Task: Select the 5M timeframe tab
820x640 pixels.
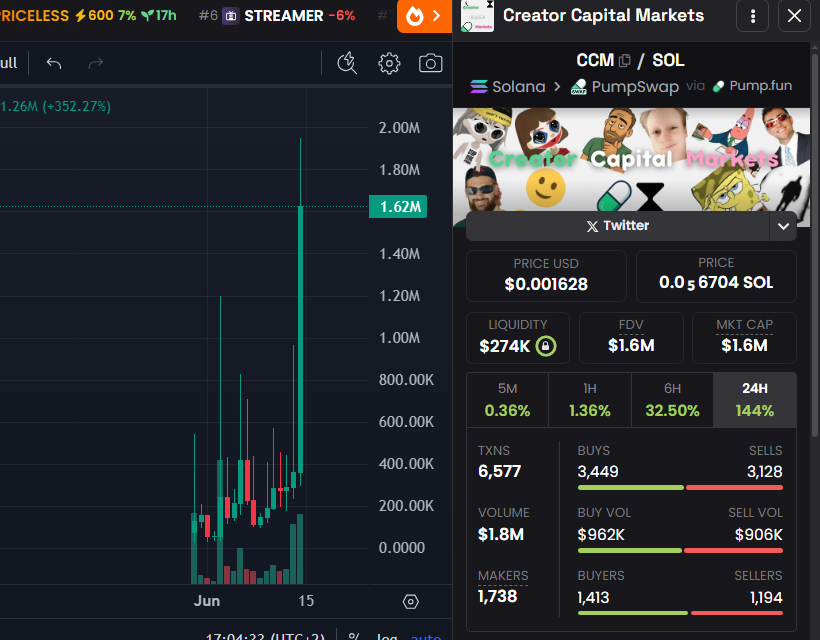Action: pos(507,400)
